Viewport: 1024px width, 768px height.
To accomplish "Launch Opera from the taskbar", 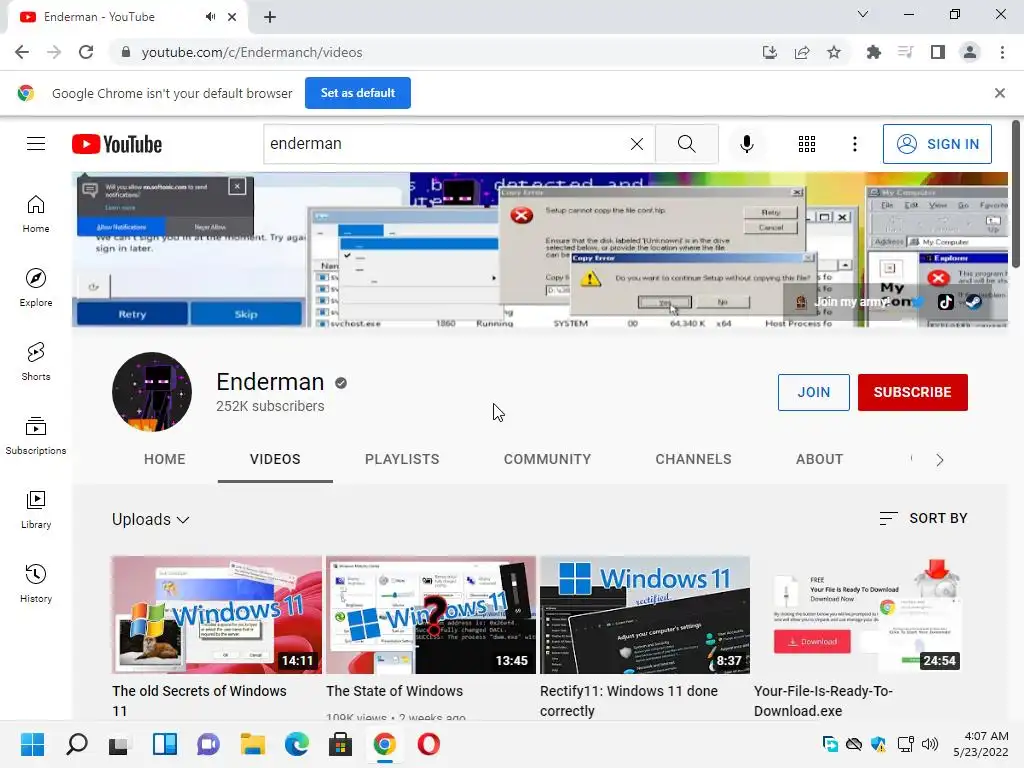I will click(x=428, y=744).
